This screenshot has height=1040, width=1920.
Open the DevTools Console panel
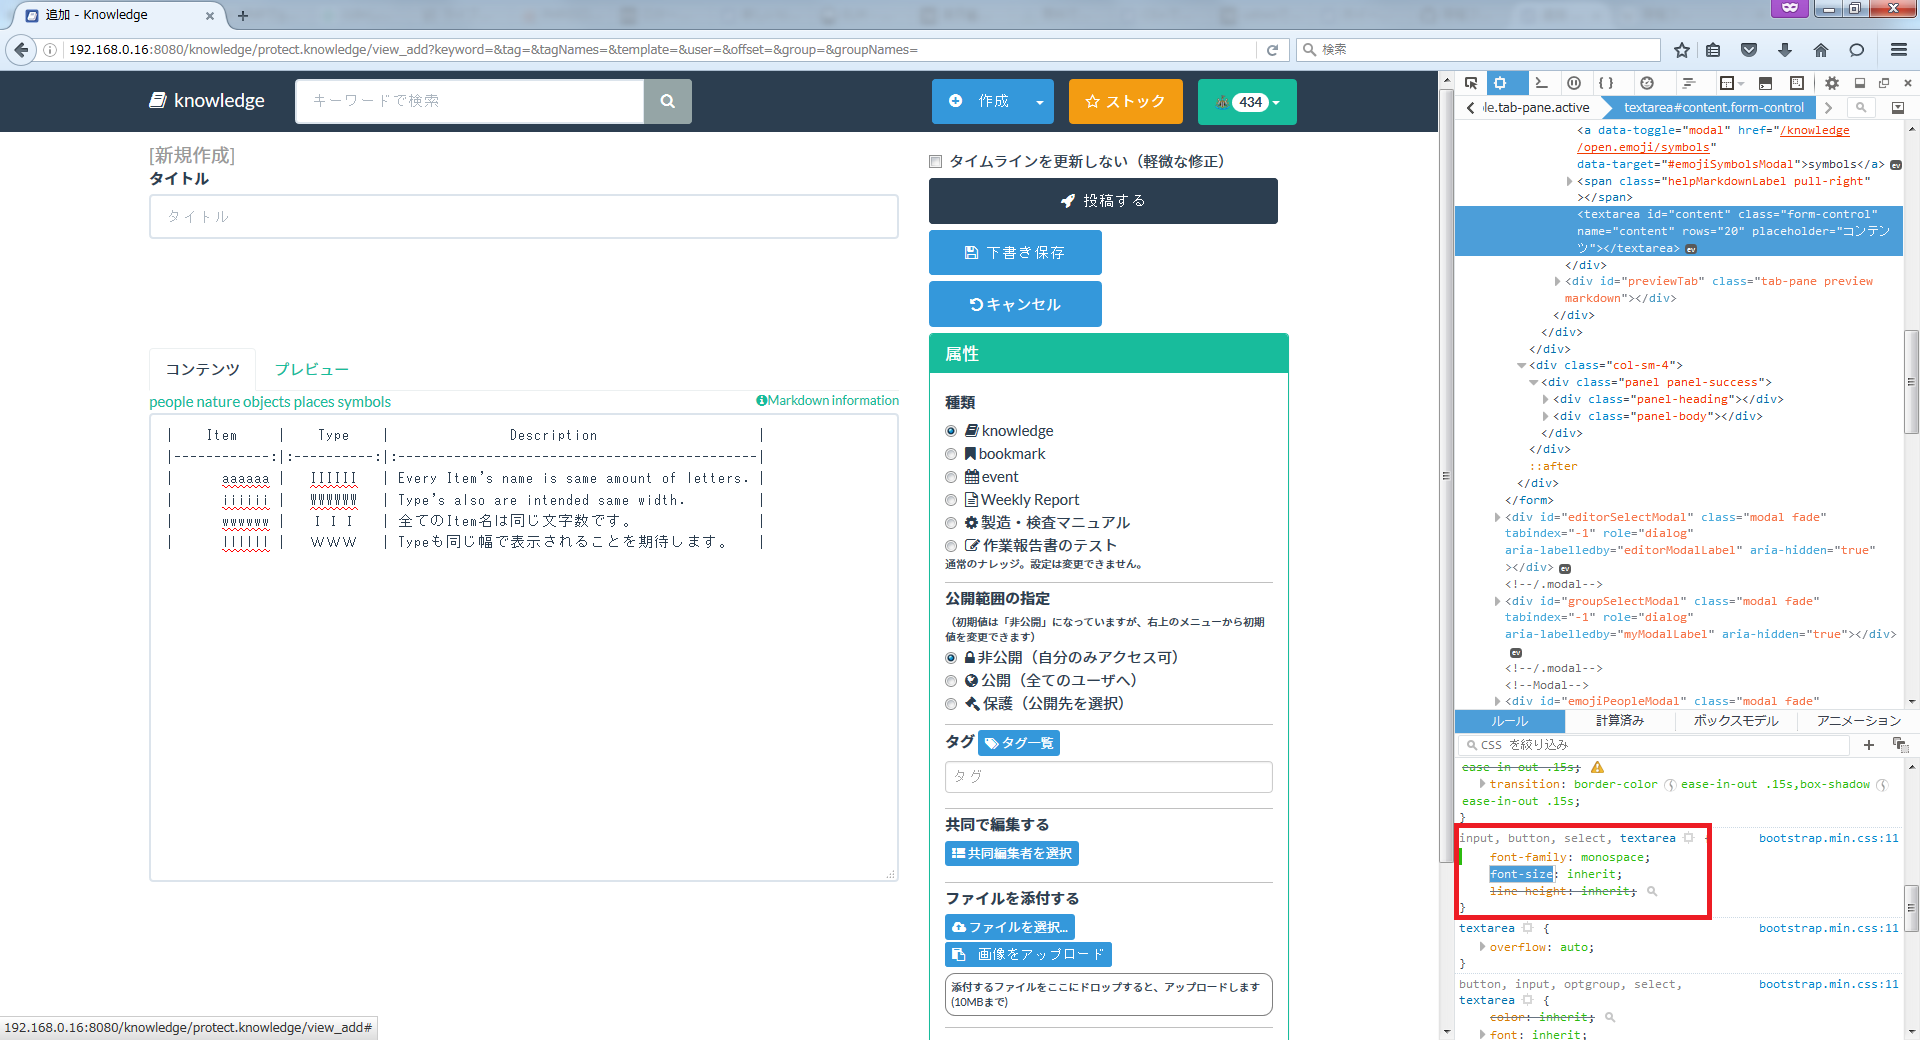[1541, 83]
